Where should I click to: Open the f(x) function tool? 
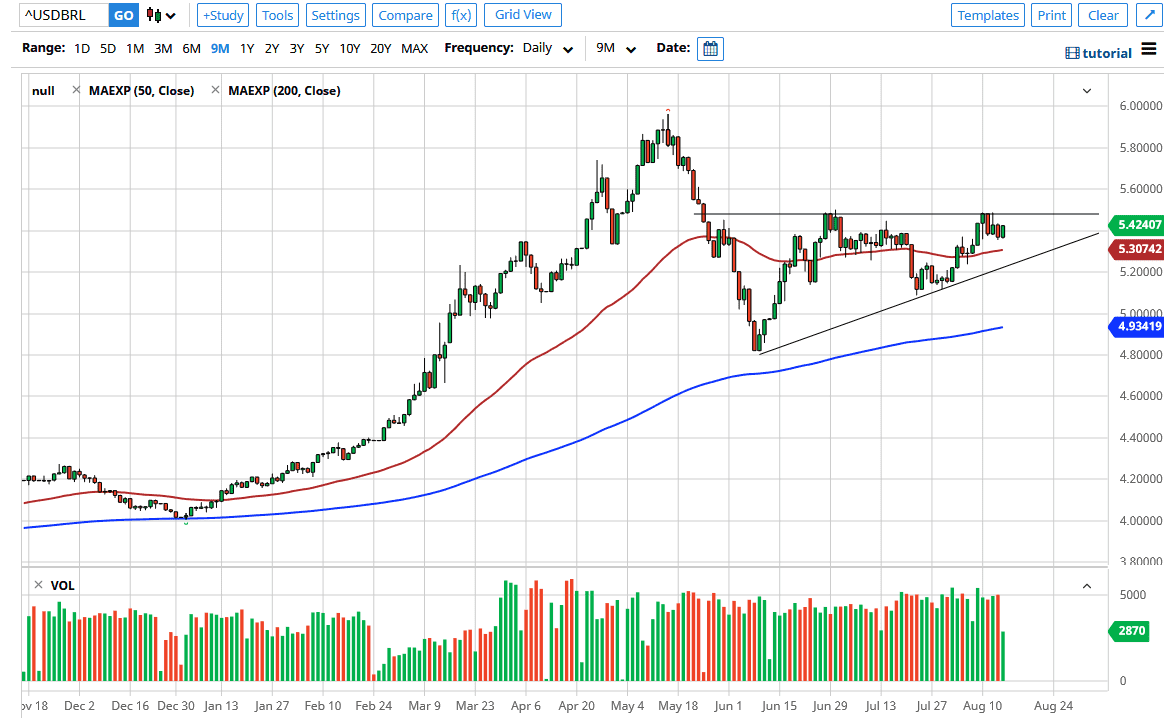[x=461, y=15]
